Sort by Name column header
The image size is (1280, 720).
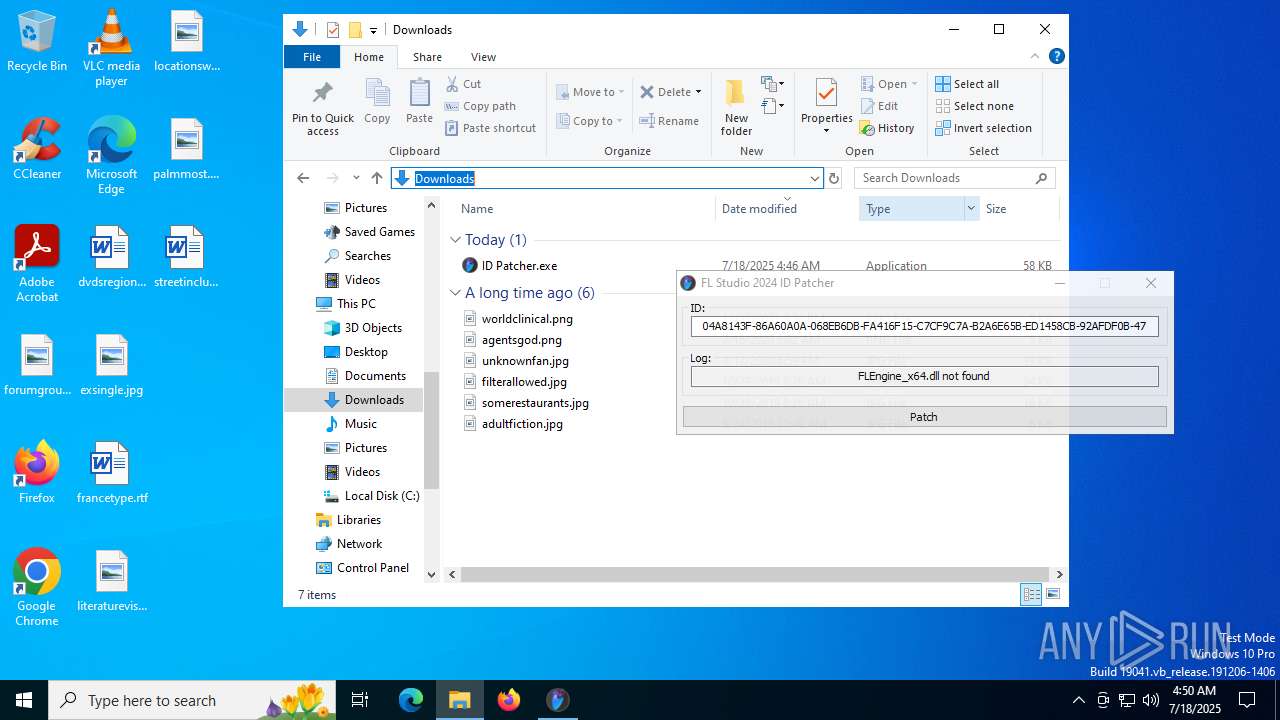[585, 208]
